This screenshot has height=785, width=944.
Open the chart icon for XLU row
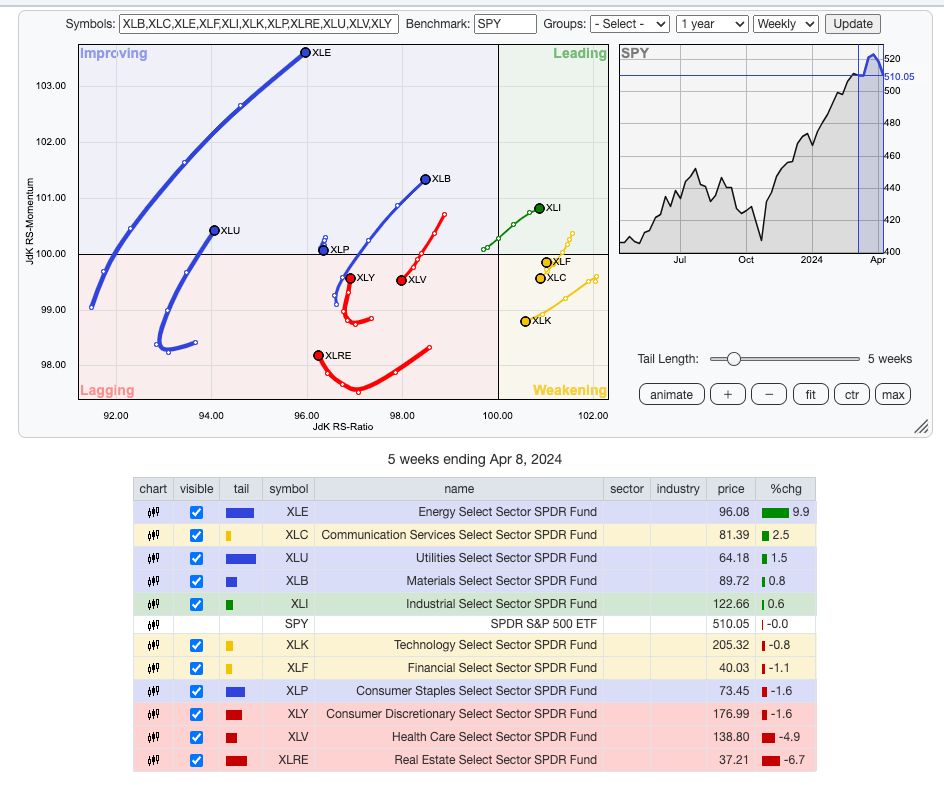pos(154,558)
